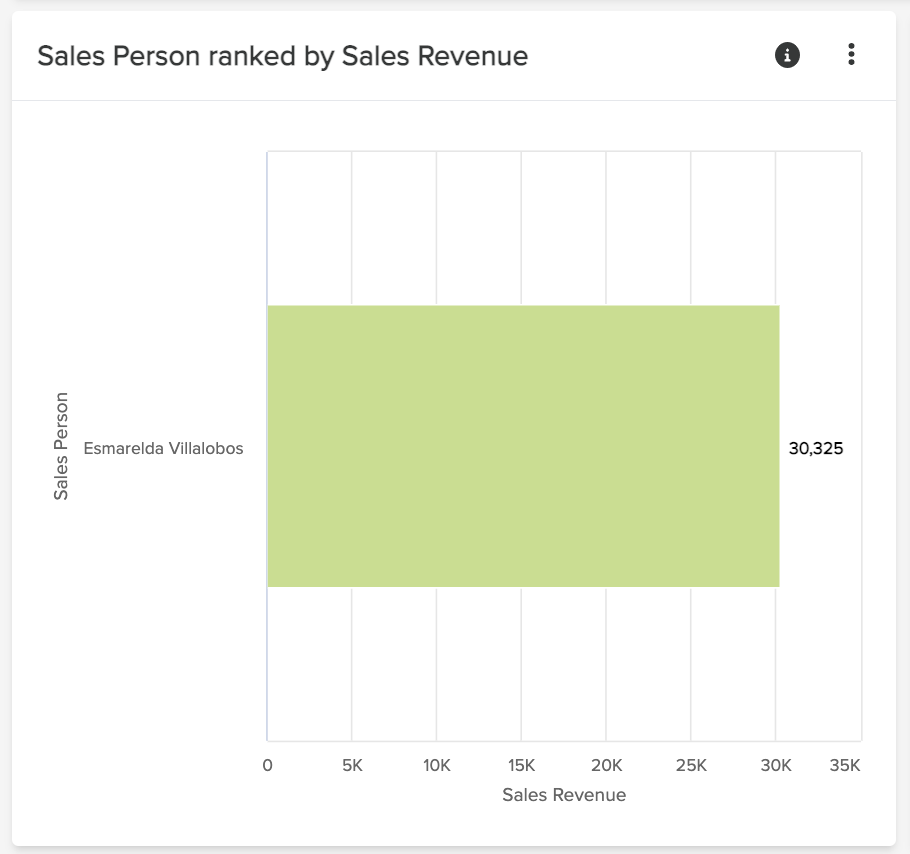Image resolution: width=910 pixels, height=854 pixels.
Task: Click the Esmarelda Villalobos axis label
Action: point(163,448)
